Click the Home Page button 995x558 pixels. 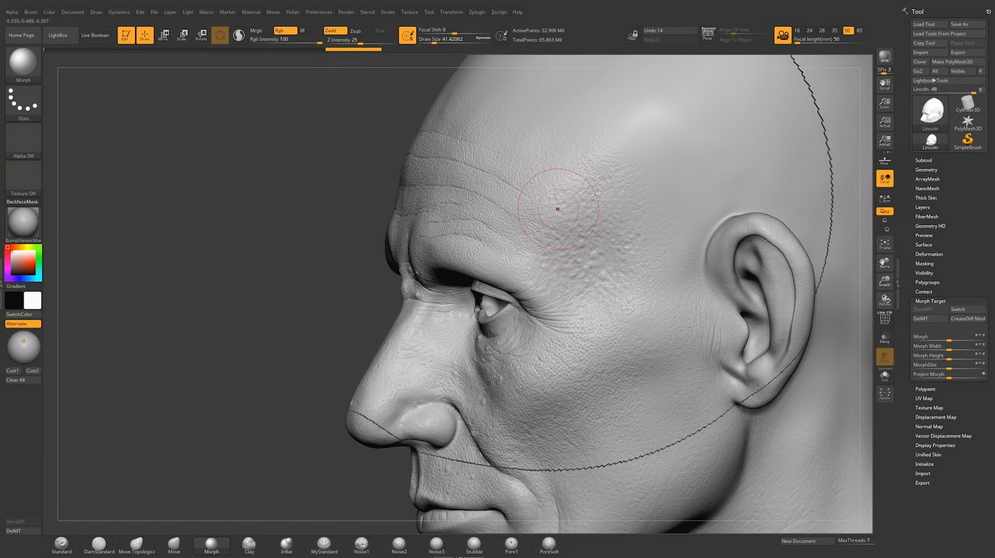[x=22, y=36]
